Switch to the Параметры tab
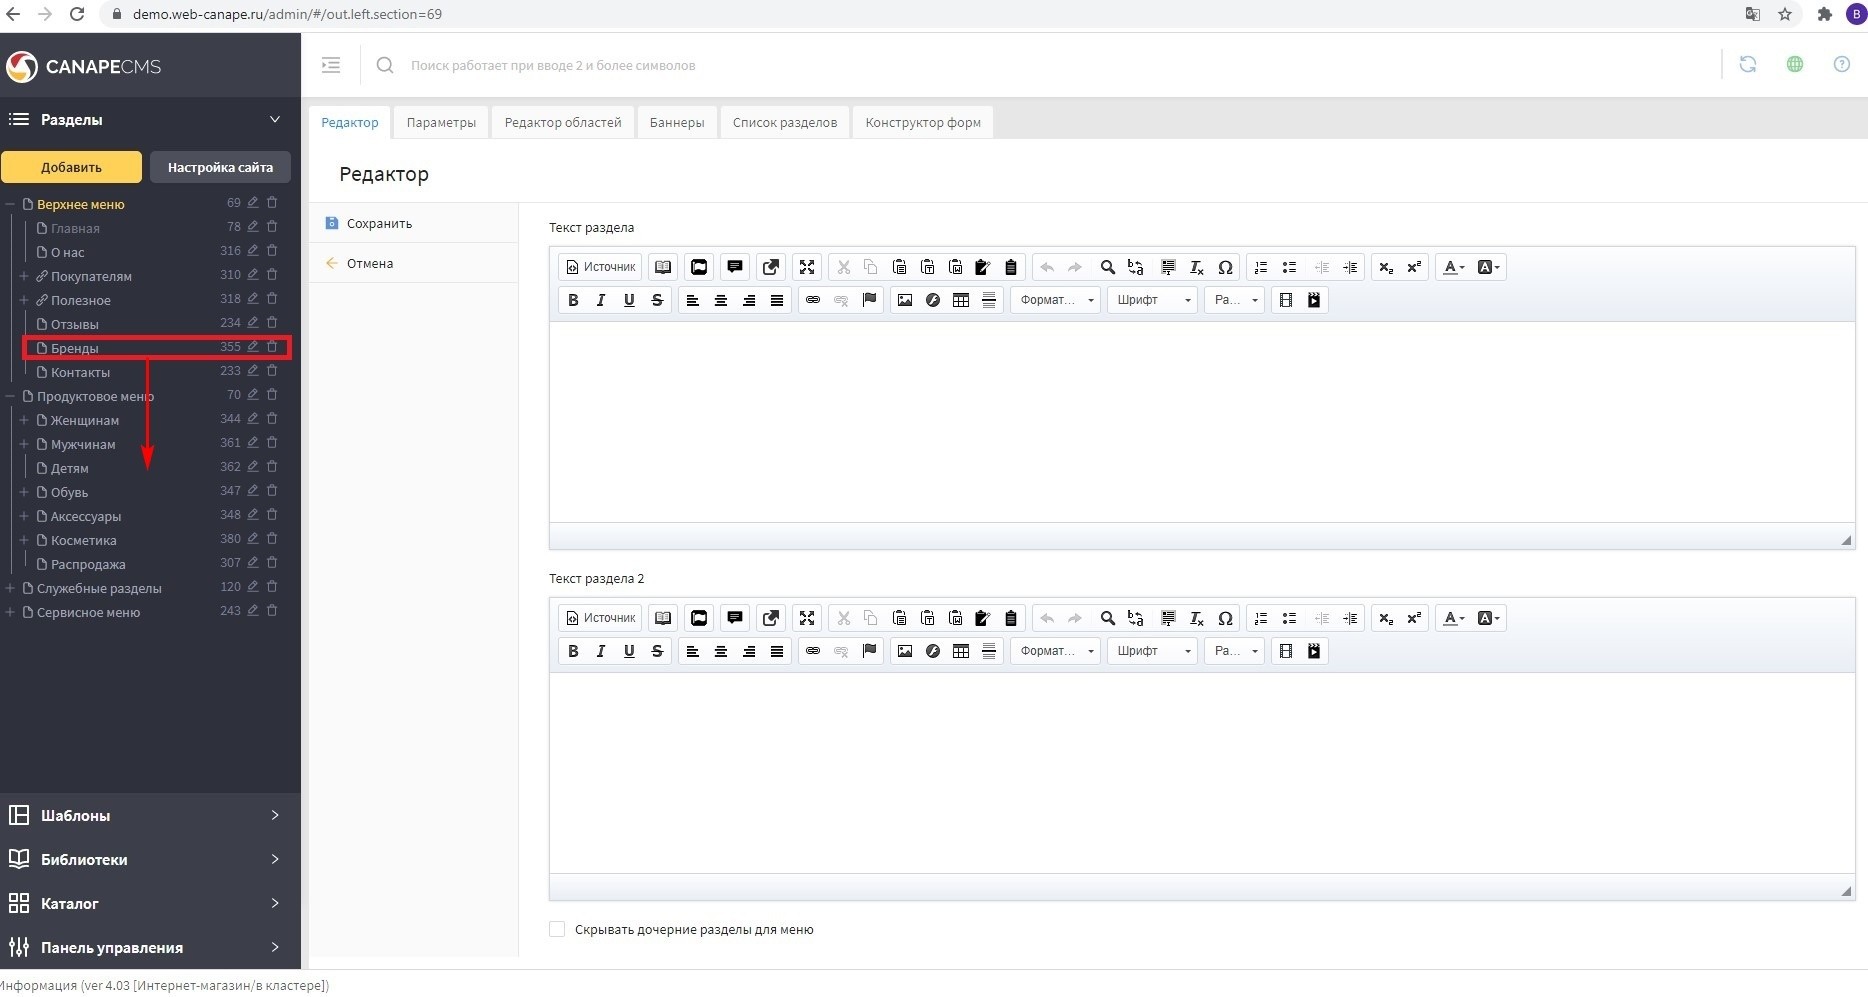 [x=441, y=122]
